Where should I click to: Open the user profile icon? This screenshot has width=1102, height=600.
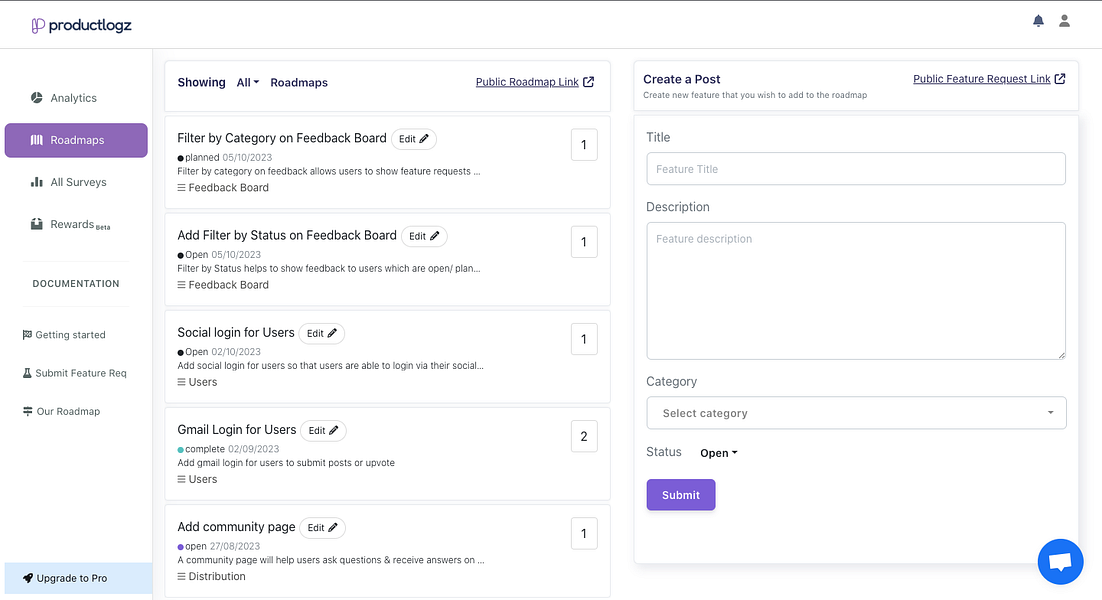click(1064, 21)
